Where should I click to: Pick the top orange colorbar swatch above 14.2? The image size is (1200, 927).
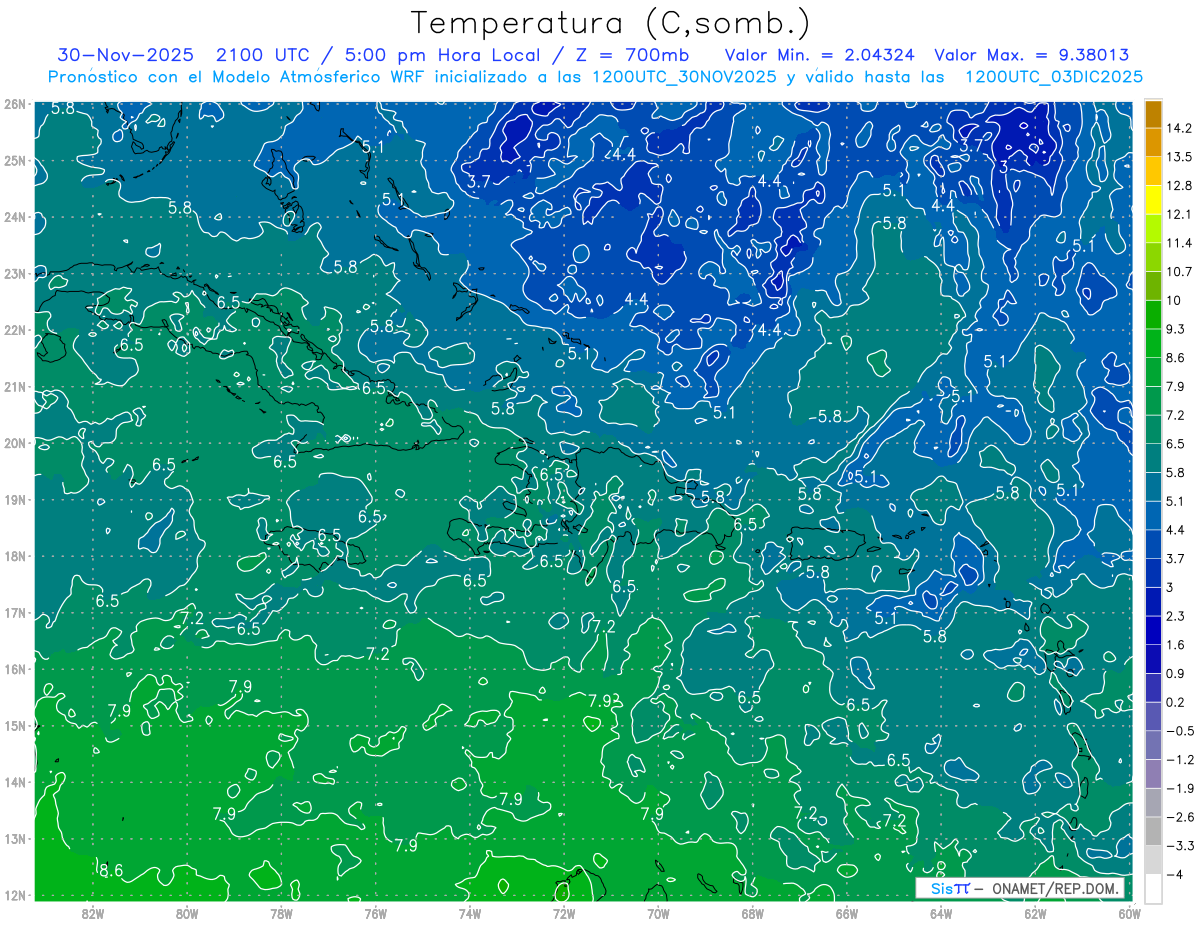coord(1153,113)
